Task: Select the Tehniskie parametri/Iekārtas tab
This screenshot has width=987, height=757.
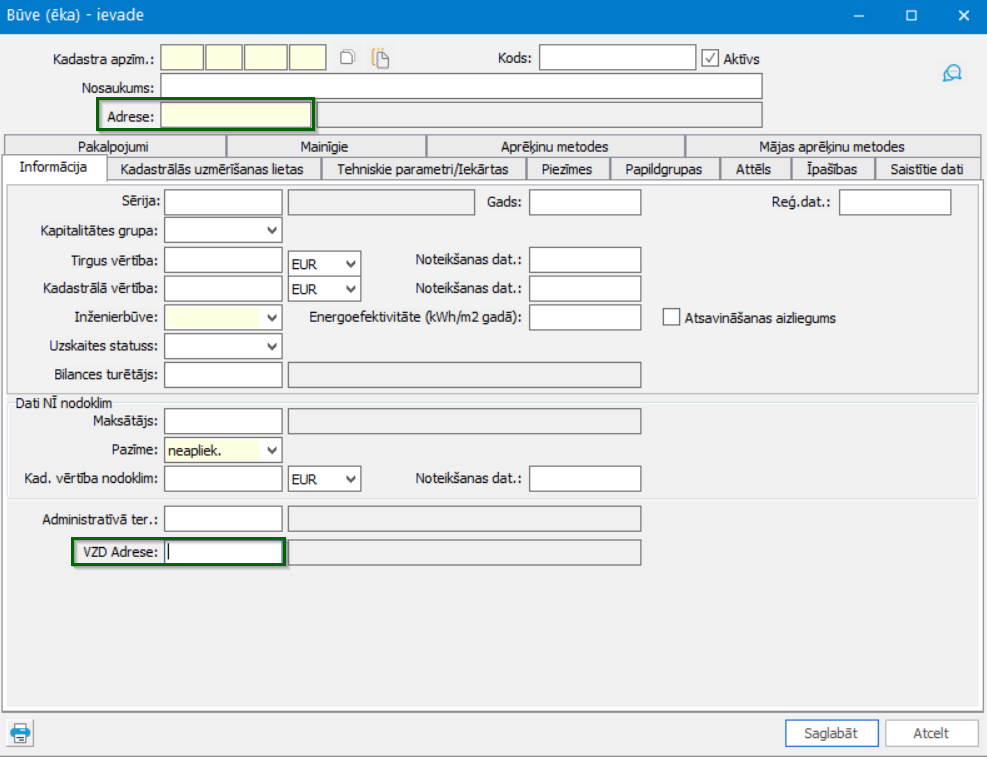Action: (x=422, y=169)
